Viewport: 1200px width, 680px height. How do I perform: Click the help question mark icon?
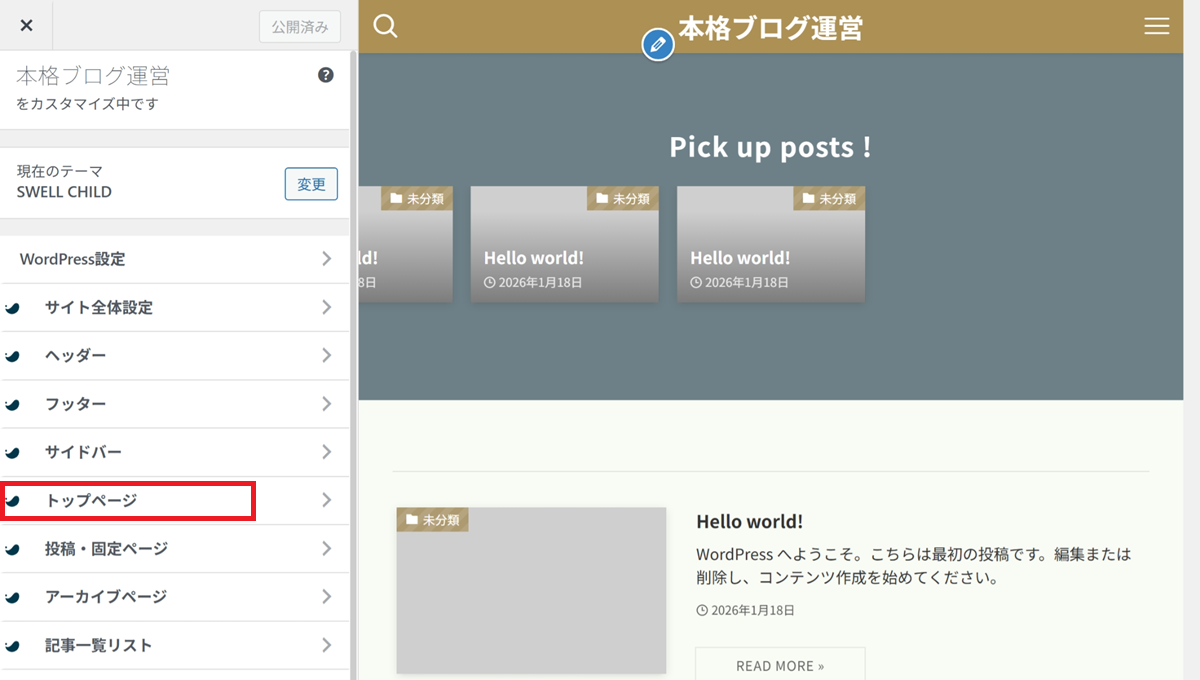(x=325, y=75)
